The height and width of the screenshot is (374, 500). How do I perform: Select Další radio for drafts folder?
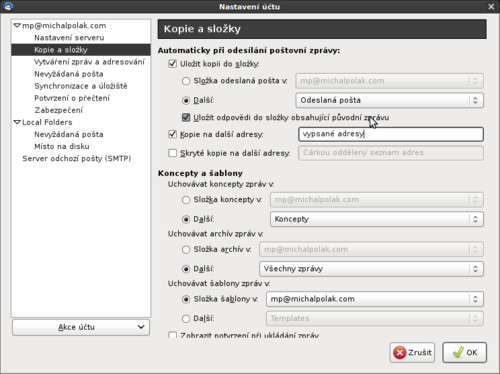coord(186,219)
